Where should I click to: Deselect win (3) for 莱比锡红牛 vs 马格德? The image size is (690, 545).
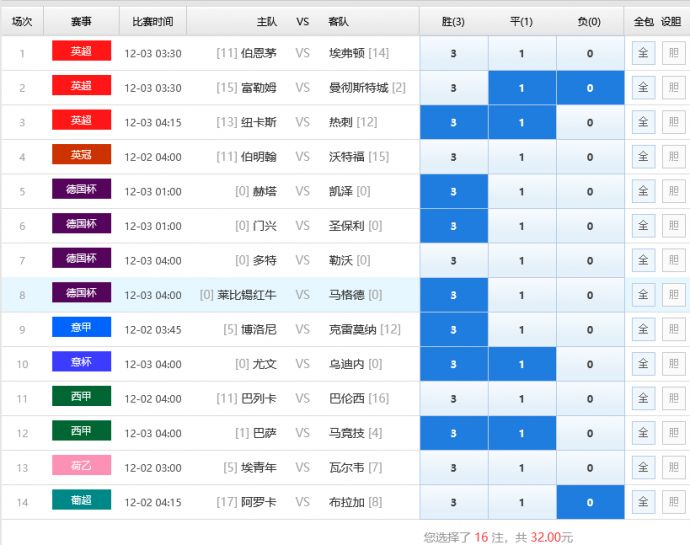(454, 295)
